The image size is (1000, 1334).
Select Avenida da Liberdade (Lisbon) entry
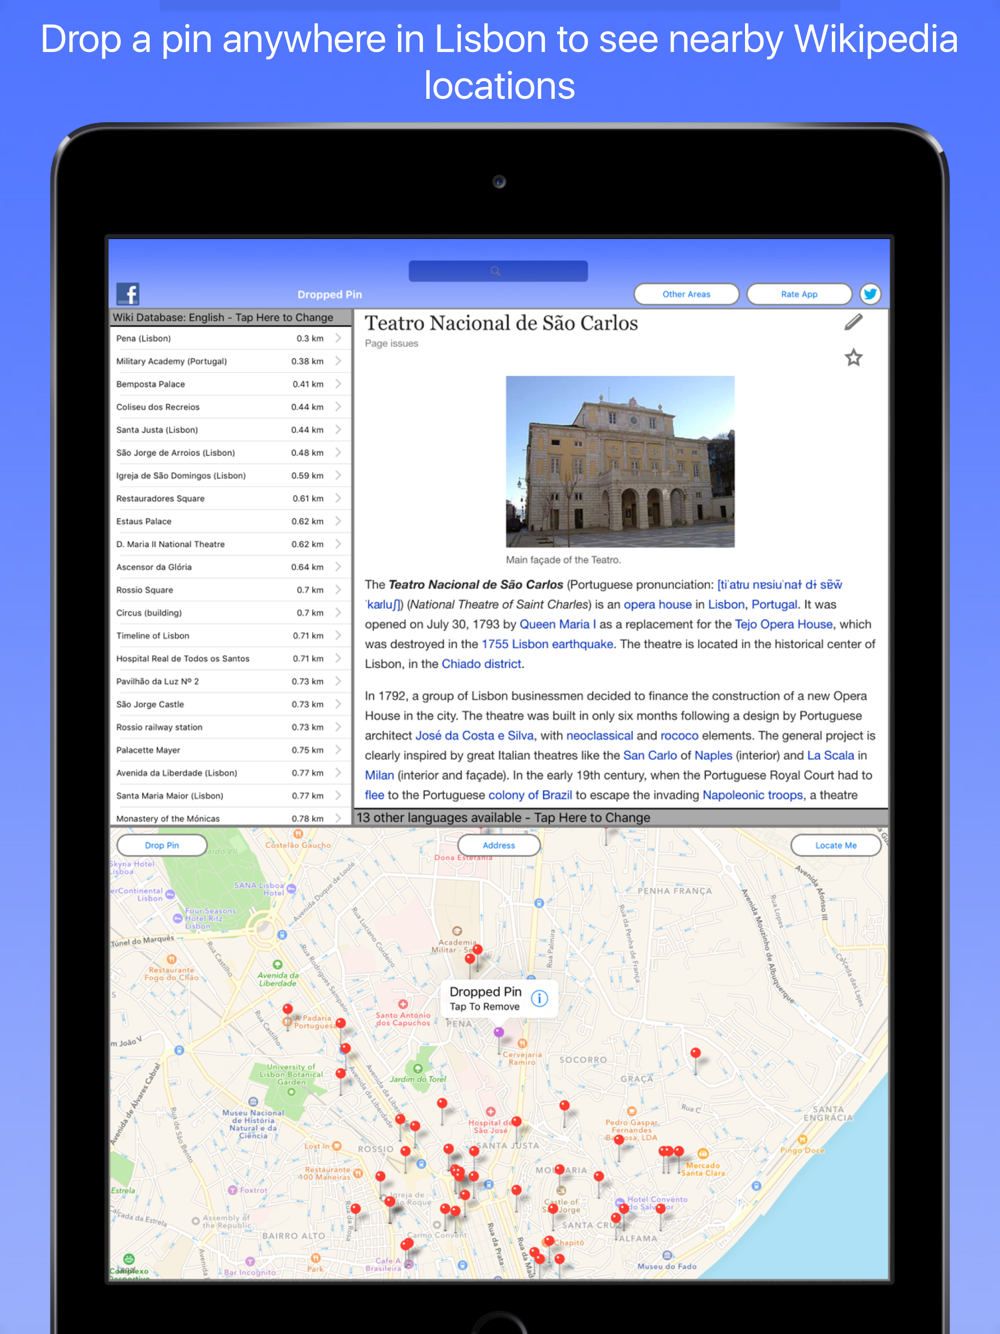(231, 773)
